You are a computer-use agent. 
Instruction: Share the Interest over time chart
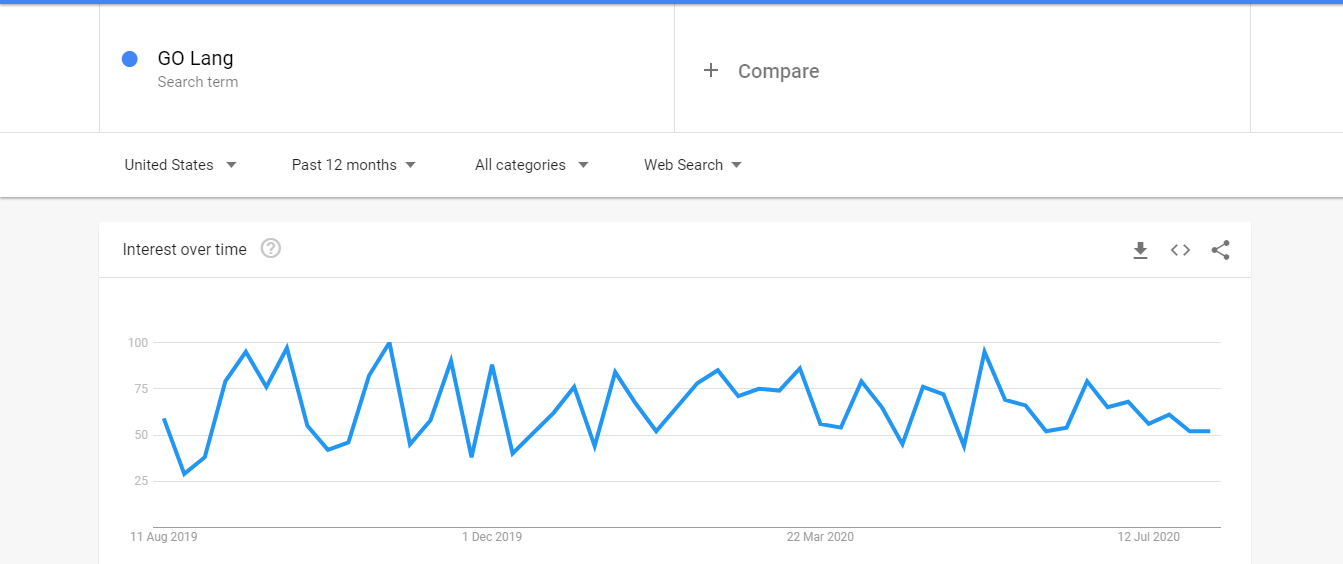click(1220, 250)
